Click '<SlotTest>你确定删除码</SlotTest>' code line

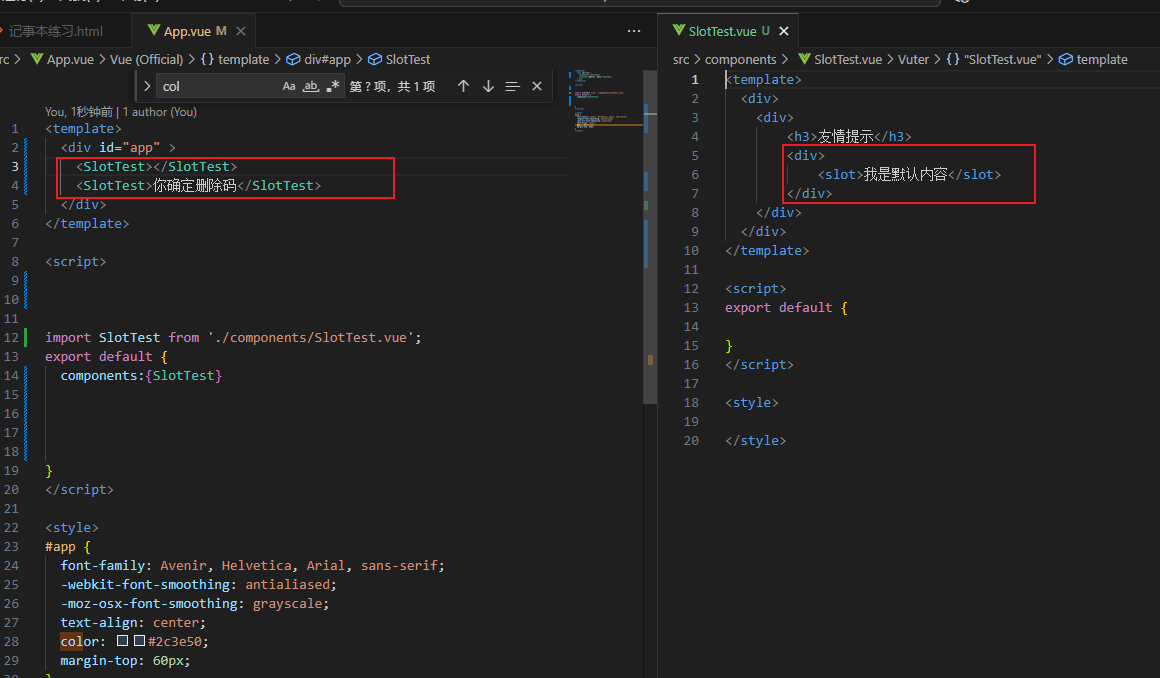pos(198,186)
